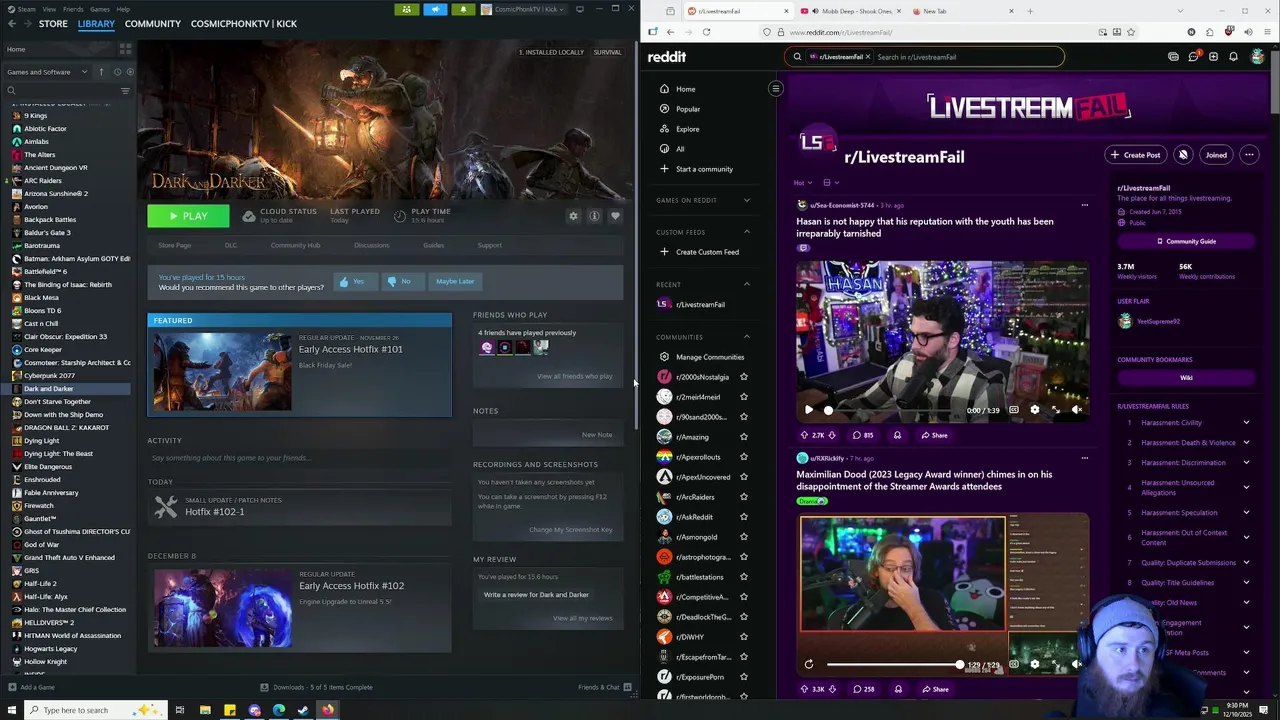Open Steam Store tab
The image size is (1280, 720).
53,23
